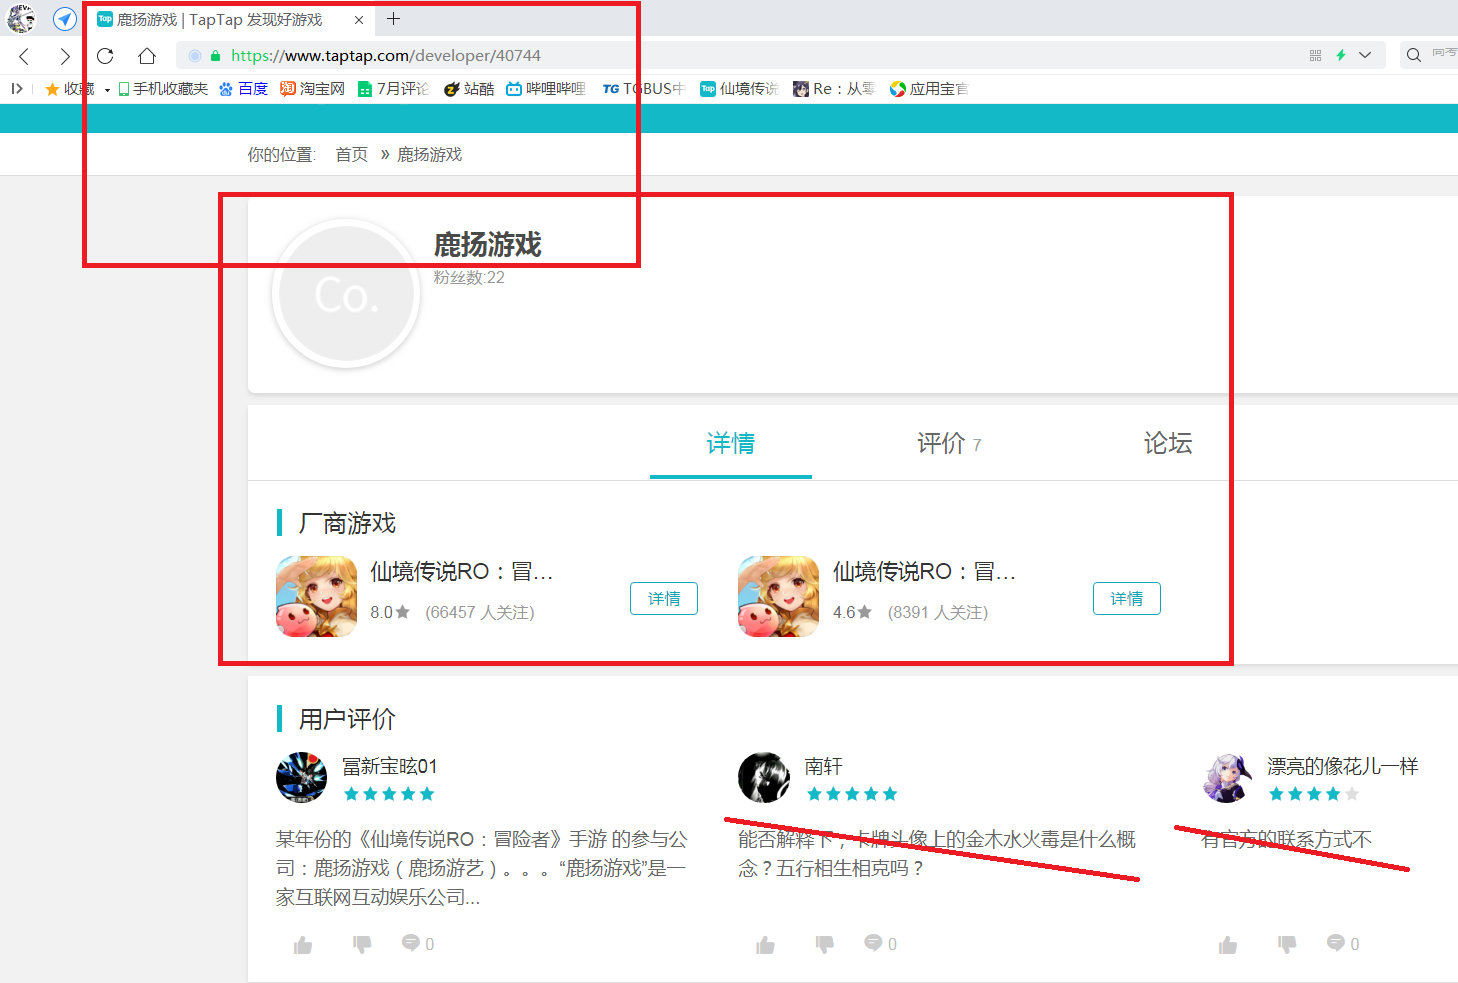Open 漂亮的像花儿一样 user avatar
Image resolution: width=1458 pixels, height=983 pixels.
pyautogui.click(x=1227, y=777)
